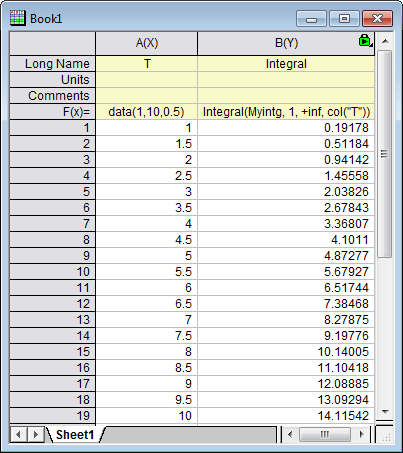Click cell with value 13.09294
The height and width of the screenshot is (453, 403).
(286, 400)
